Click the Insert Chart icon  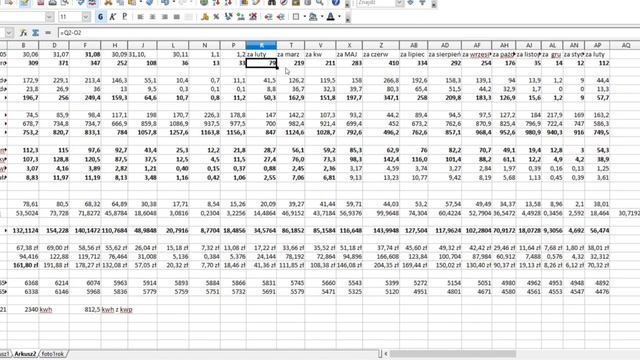pyautogui.click(x=244, y=2)
